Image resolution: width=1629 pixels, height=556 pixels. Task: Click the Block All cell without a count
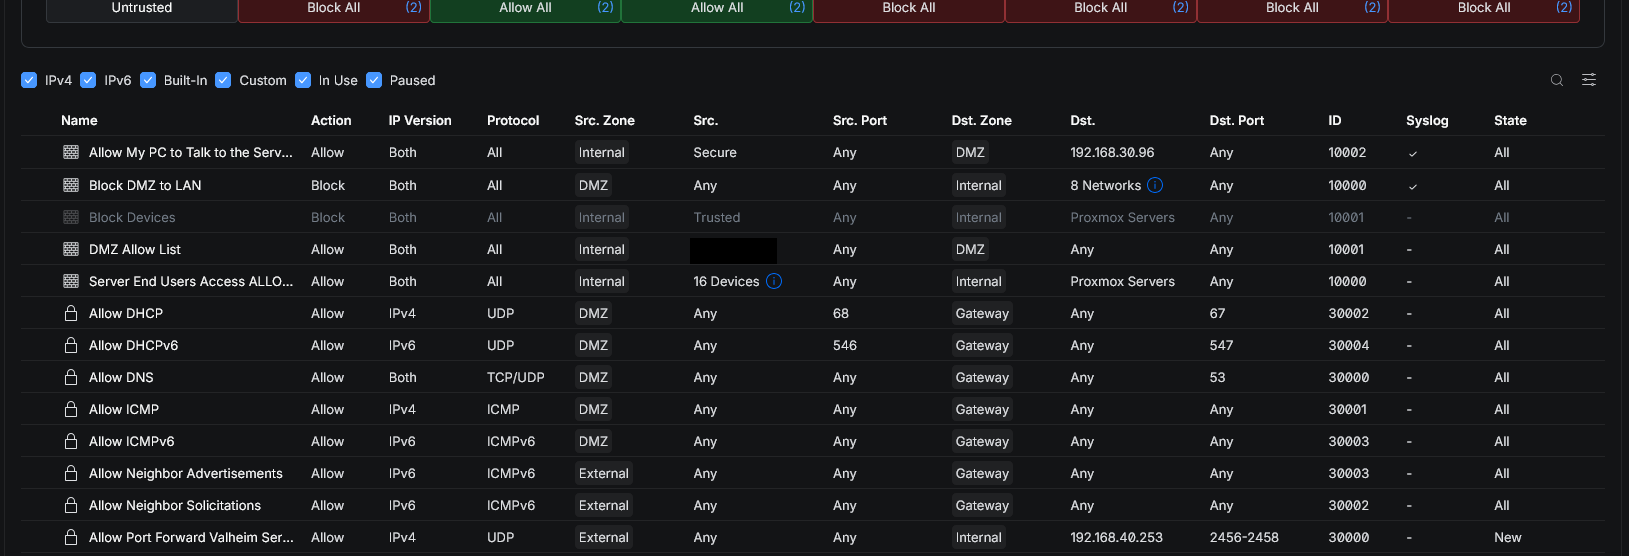[x=909, y=8]
